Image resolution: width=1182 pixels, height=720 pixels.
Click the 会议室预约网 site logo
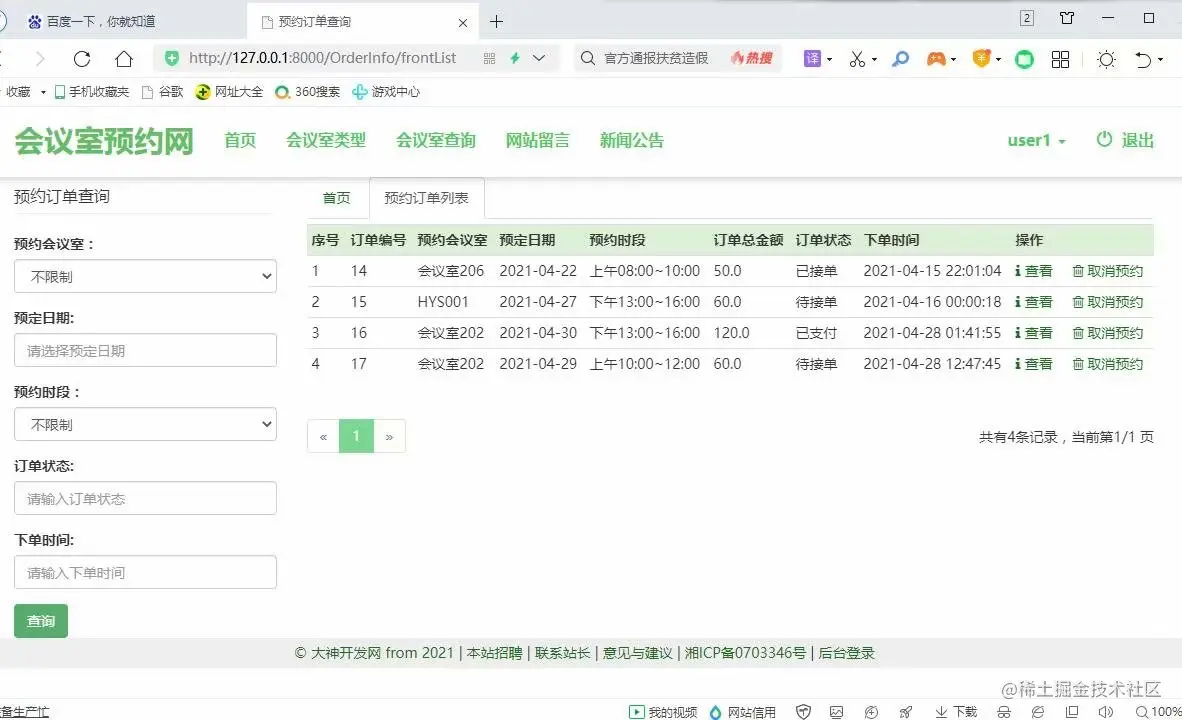tap(104, 141)
